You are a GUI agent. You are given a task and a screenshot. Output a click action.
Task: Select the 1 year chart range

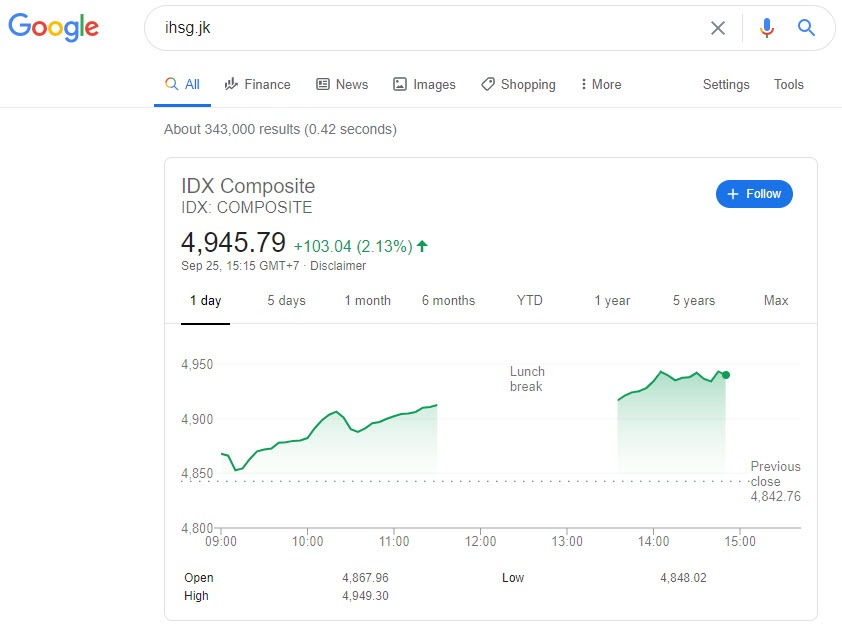[612, 301]
